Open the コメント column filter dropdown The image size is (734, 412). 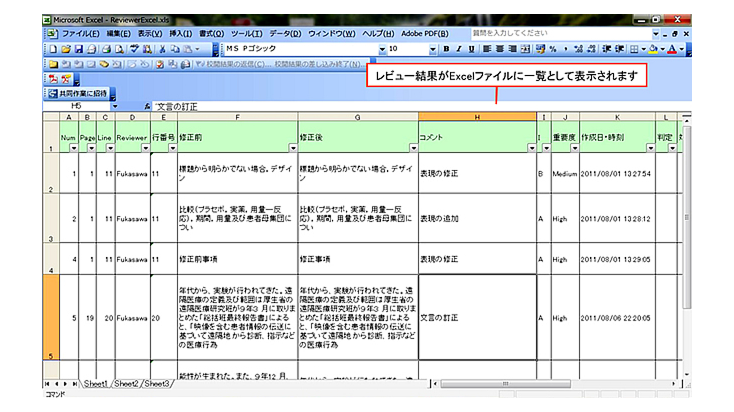[527, 148]
